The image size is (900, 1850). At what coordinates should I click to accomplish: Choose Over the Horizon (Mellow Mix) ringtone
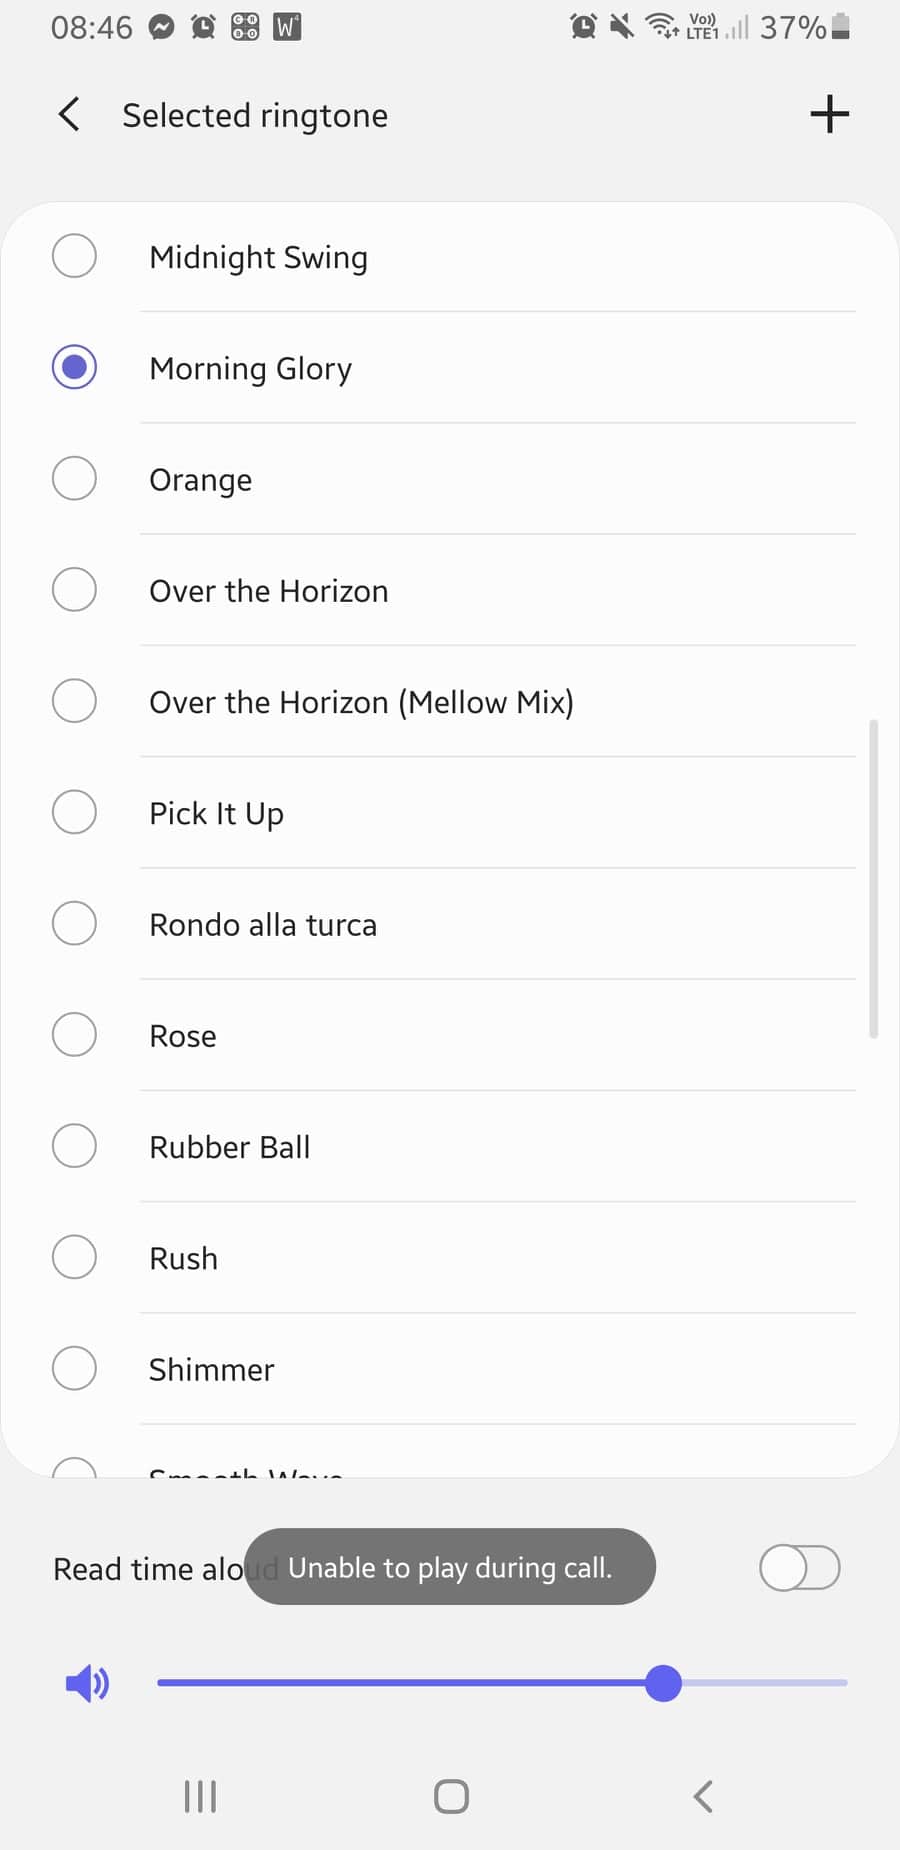[x=450, y=701]
